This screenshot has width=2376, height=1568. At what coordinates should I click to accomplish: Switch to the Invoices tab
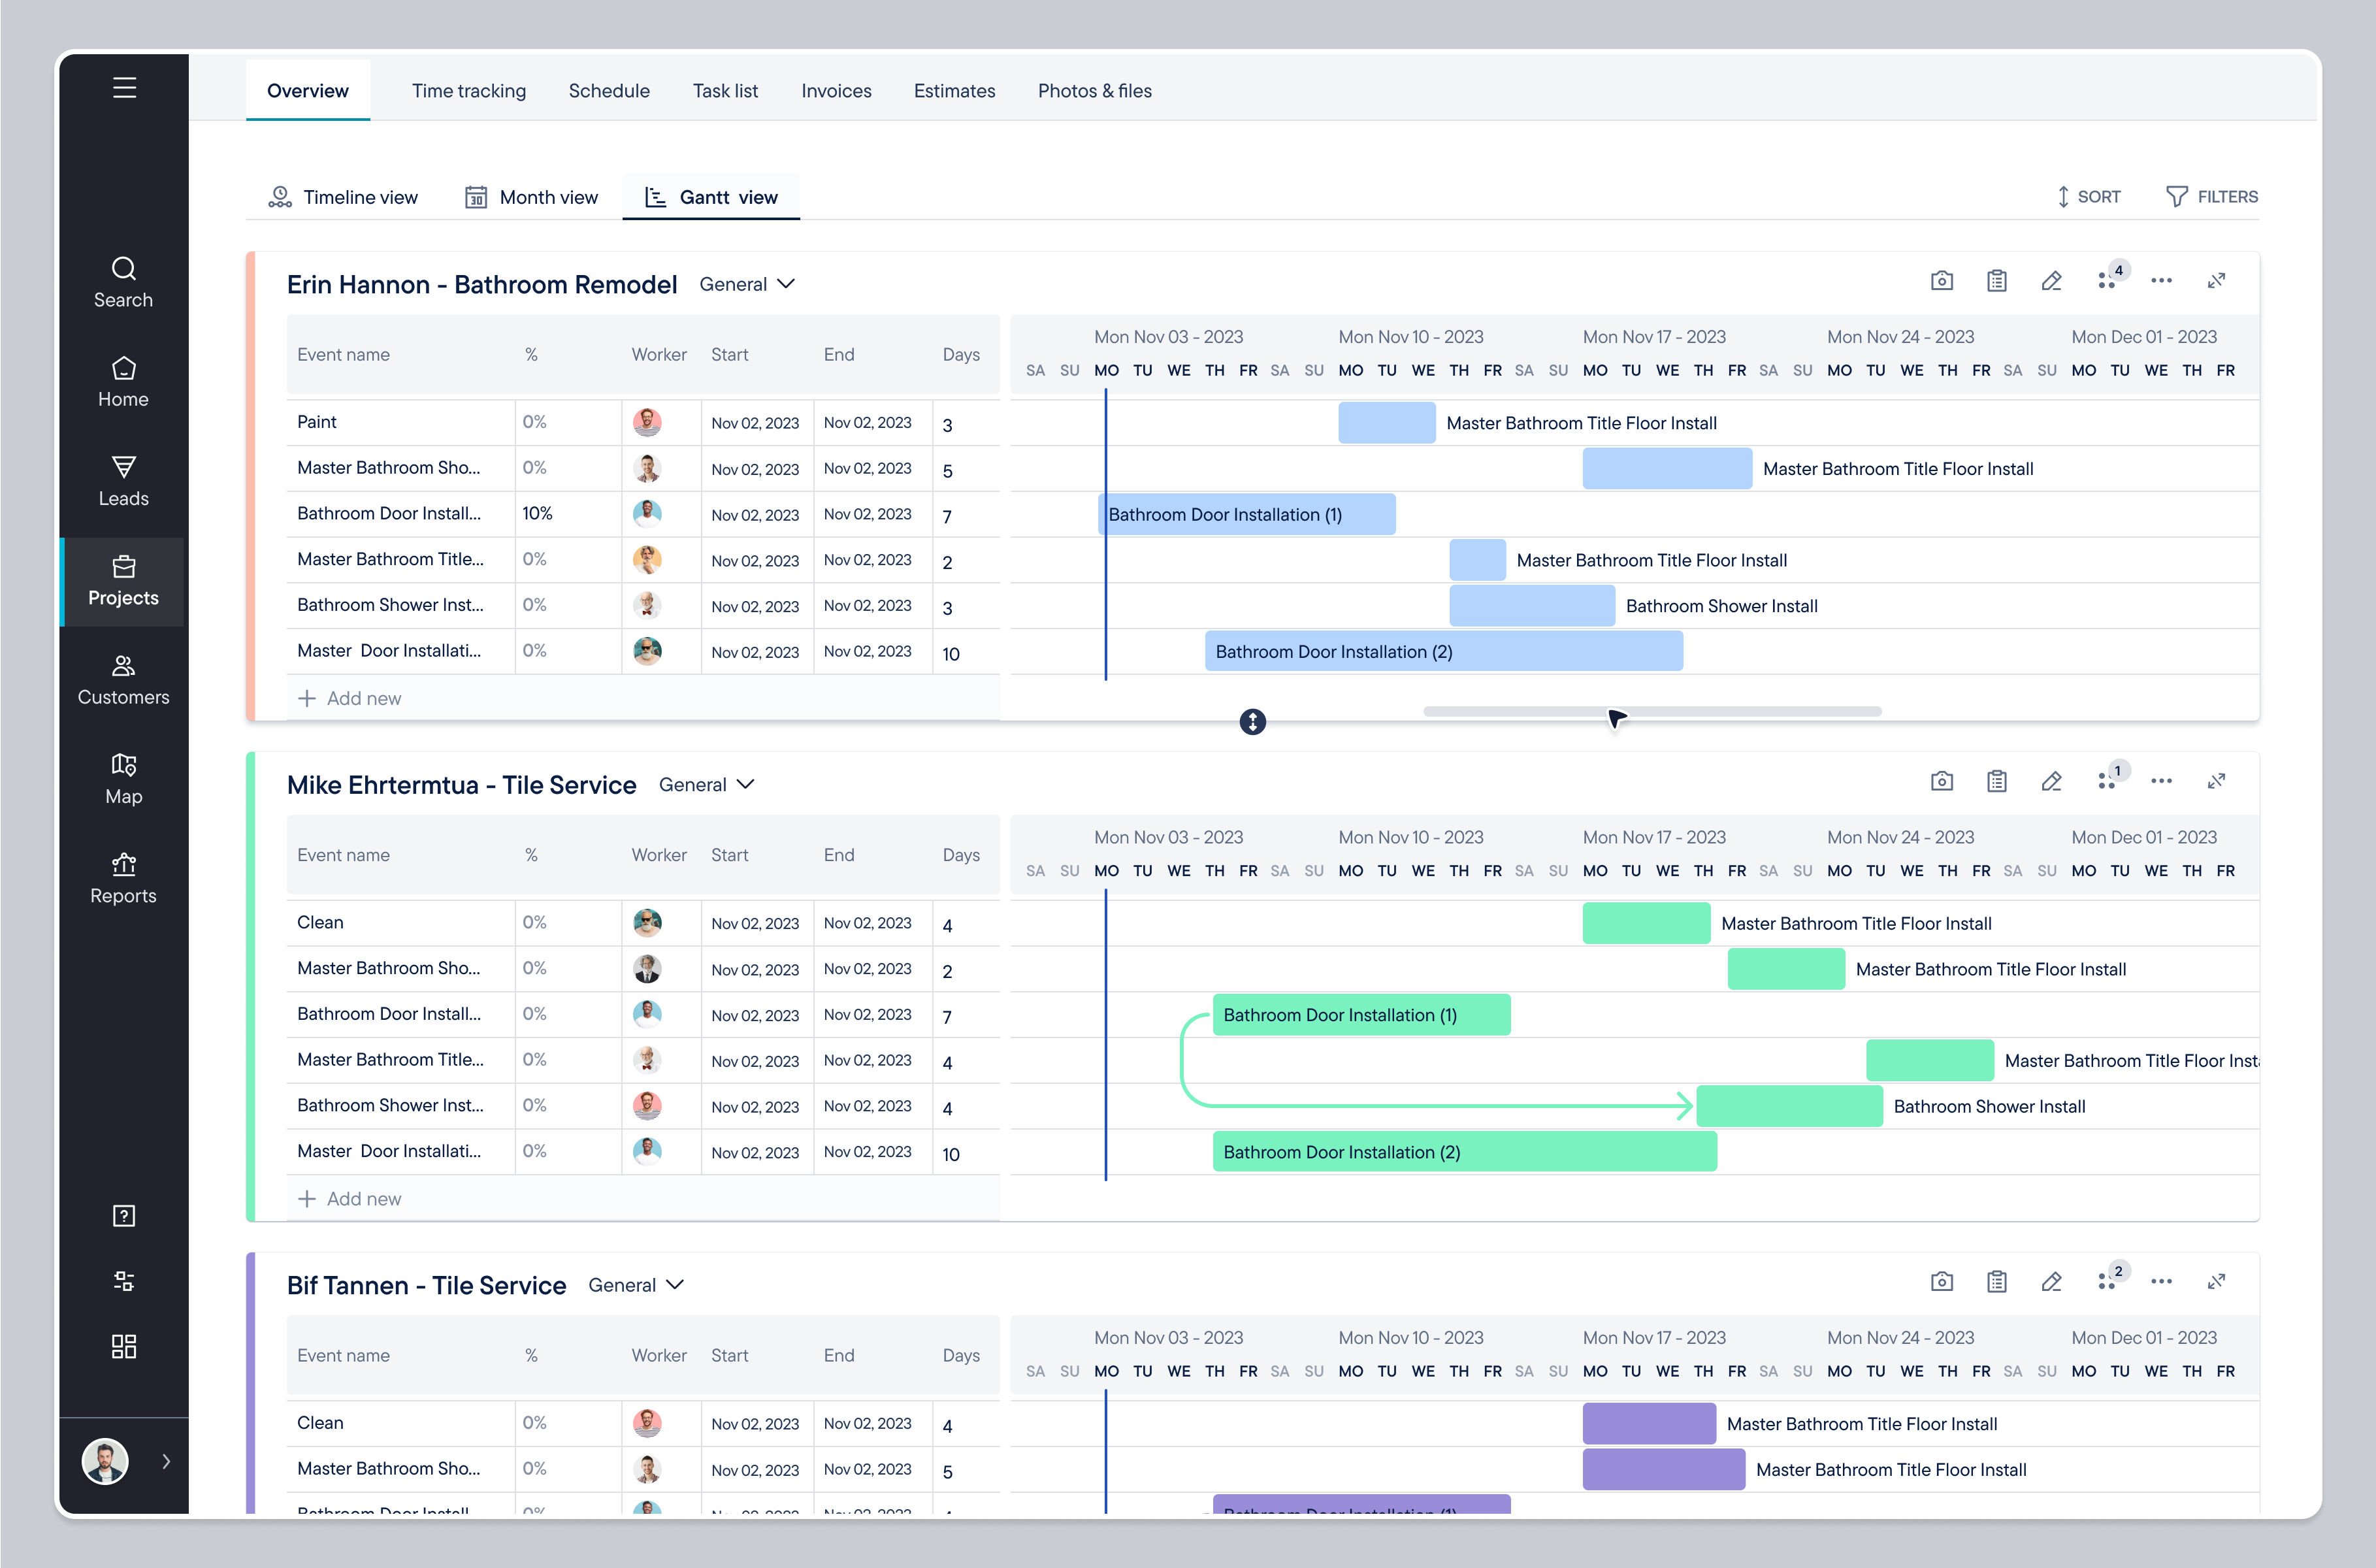coord(836,90)
